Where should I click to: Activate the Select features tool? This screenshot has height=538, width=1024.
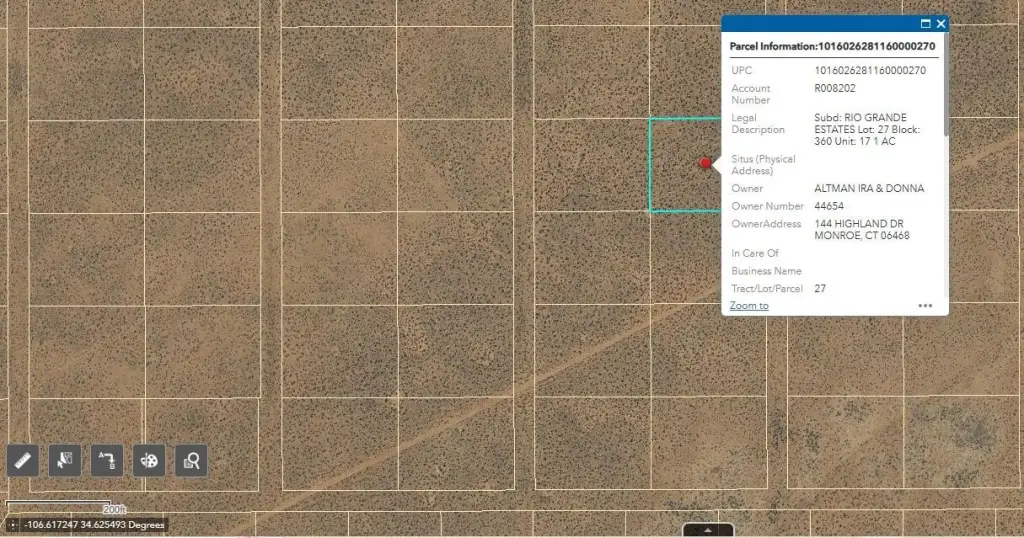pos(65,460)
